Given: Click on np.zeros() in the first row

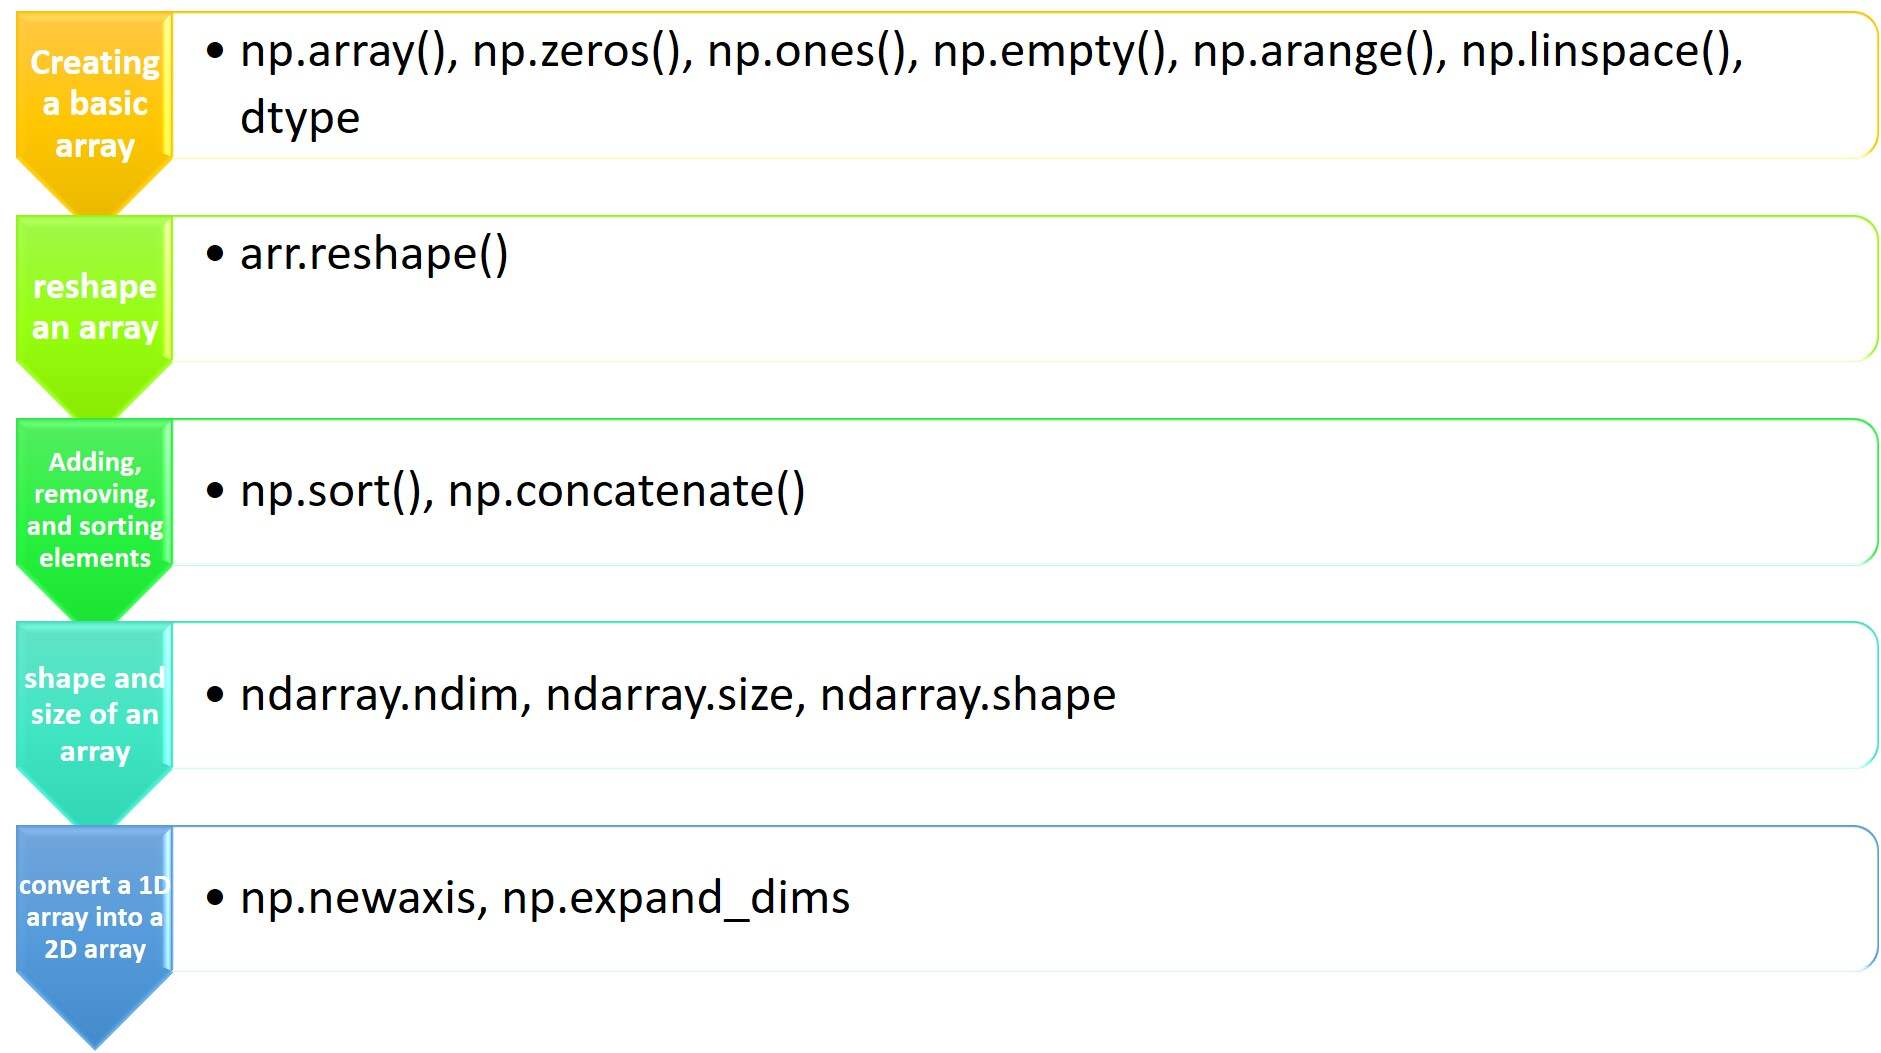Looking at the screenshot, I should pyautogui.click(x=581, y=51).
